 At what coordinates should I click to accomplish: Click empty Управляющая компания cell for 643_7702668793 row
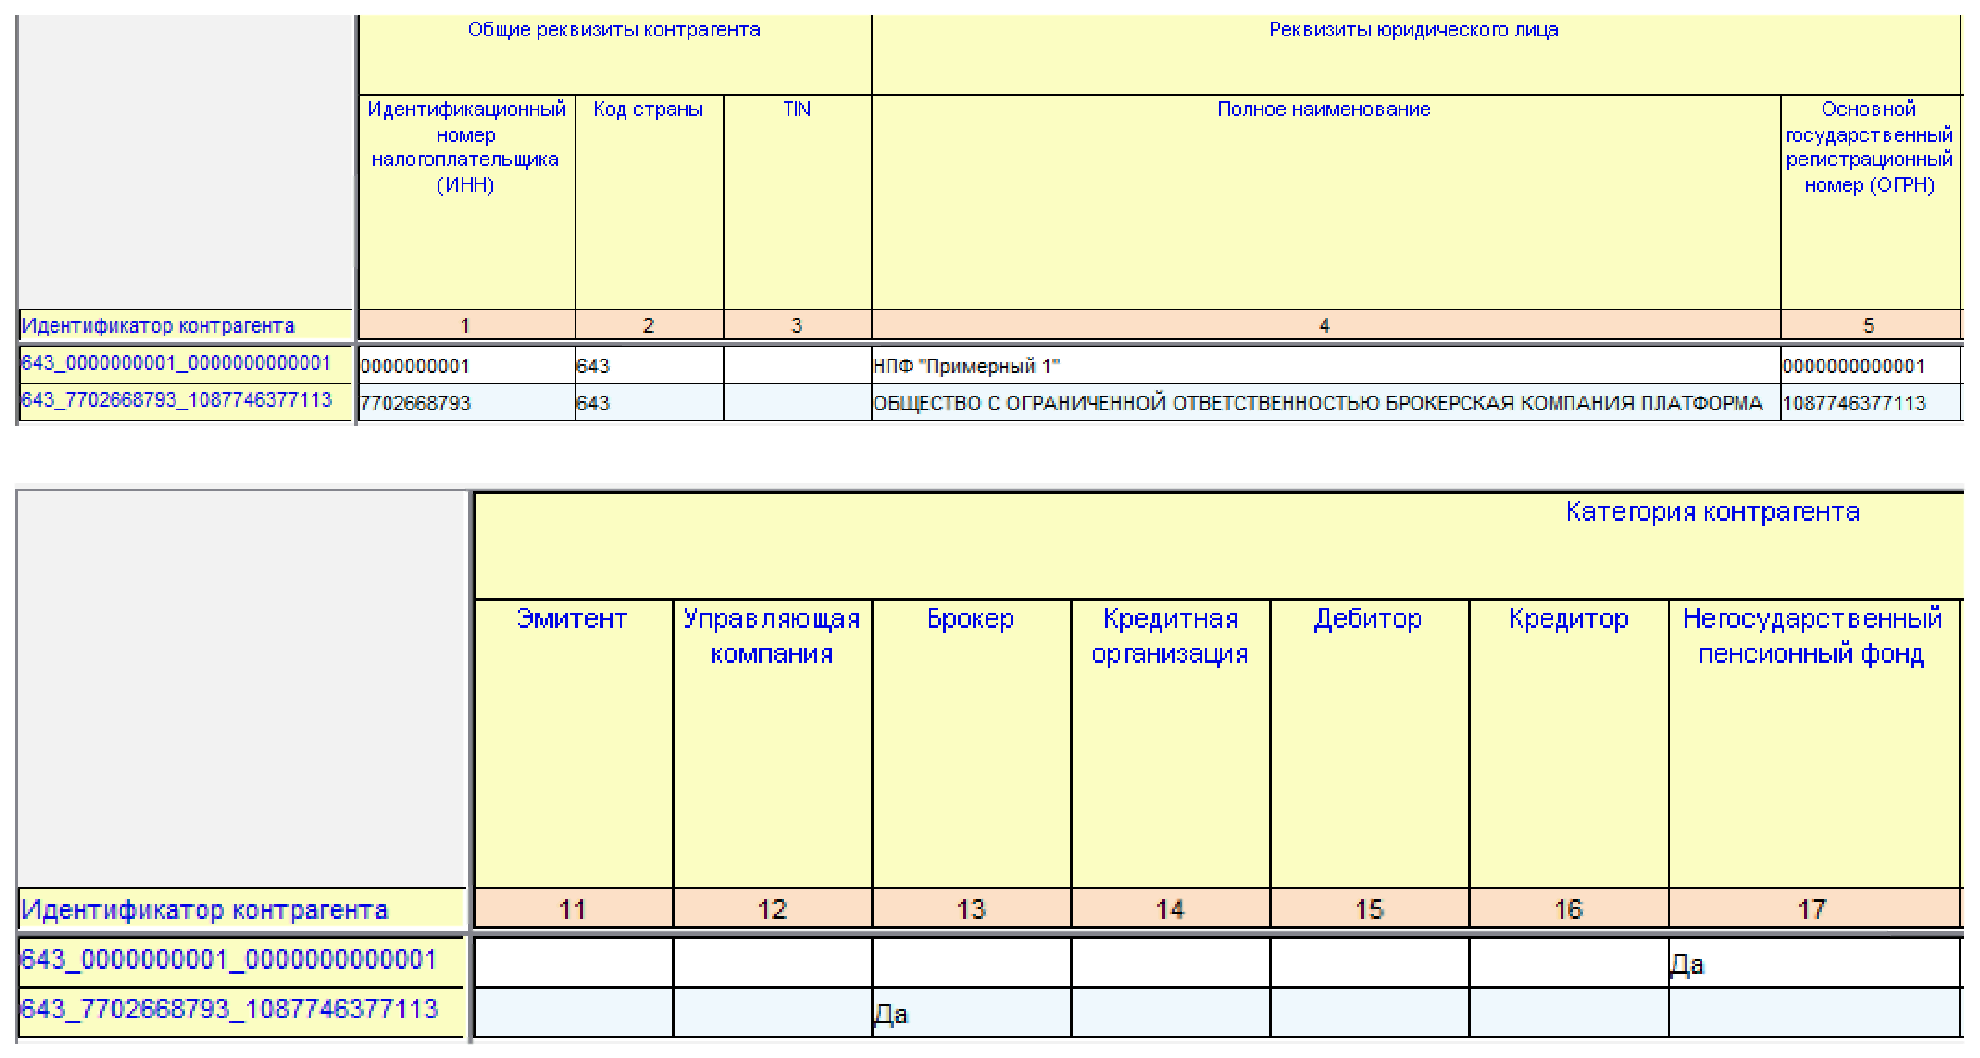click(x=772, y=1012)
